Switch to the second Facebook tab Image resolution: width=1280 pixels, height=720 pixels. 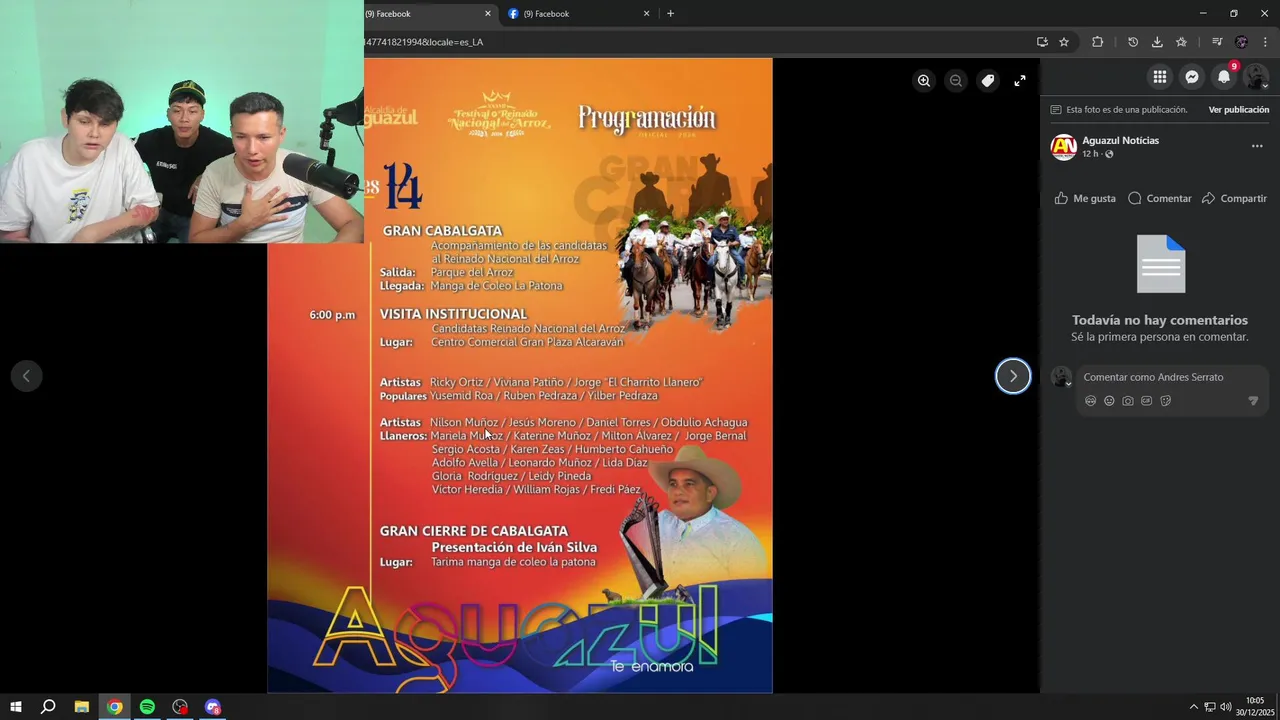click(x=578, y=14)
